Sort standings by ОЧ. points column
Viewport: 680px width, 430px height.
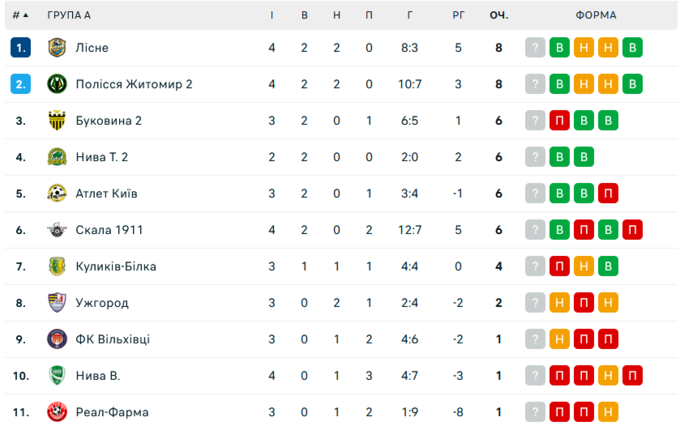tap(498, 15)
